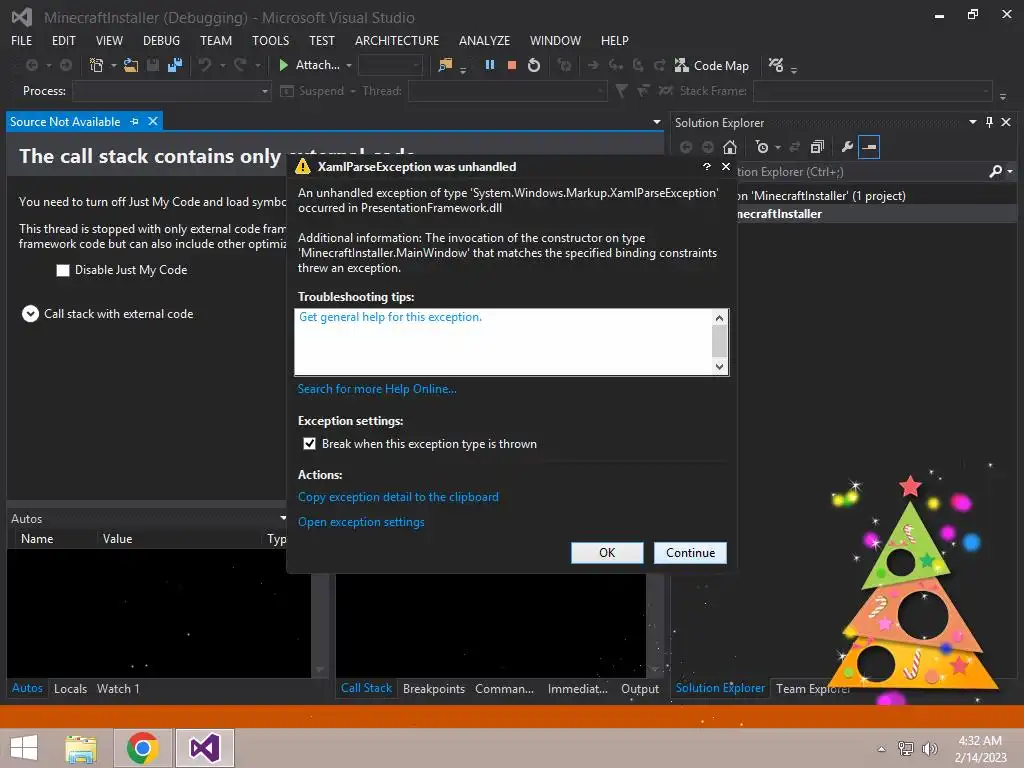Click Visual Studio icon on taskbar
The height and width of the screenshot is (768, 1024).
(204, 748)
